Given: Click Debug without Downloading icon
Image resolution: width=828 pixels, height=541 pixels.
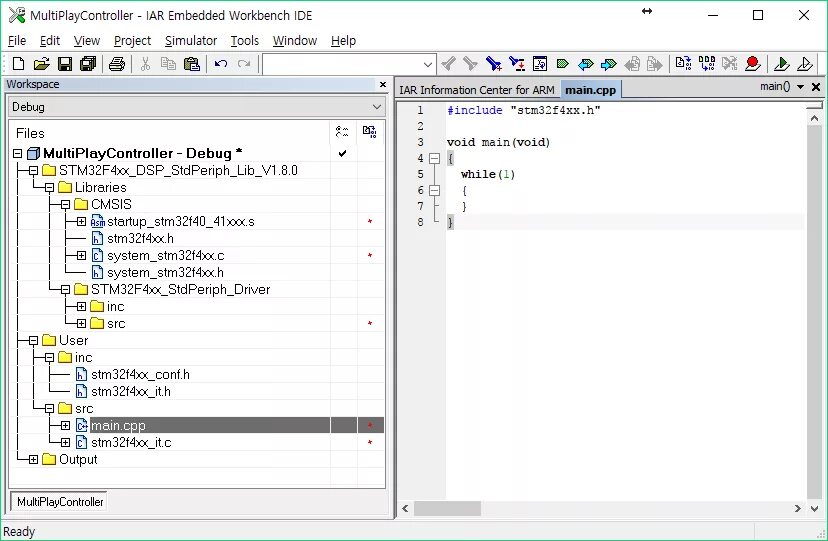Looking at the screenshot, I should (805, 64).
